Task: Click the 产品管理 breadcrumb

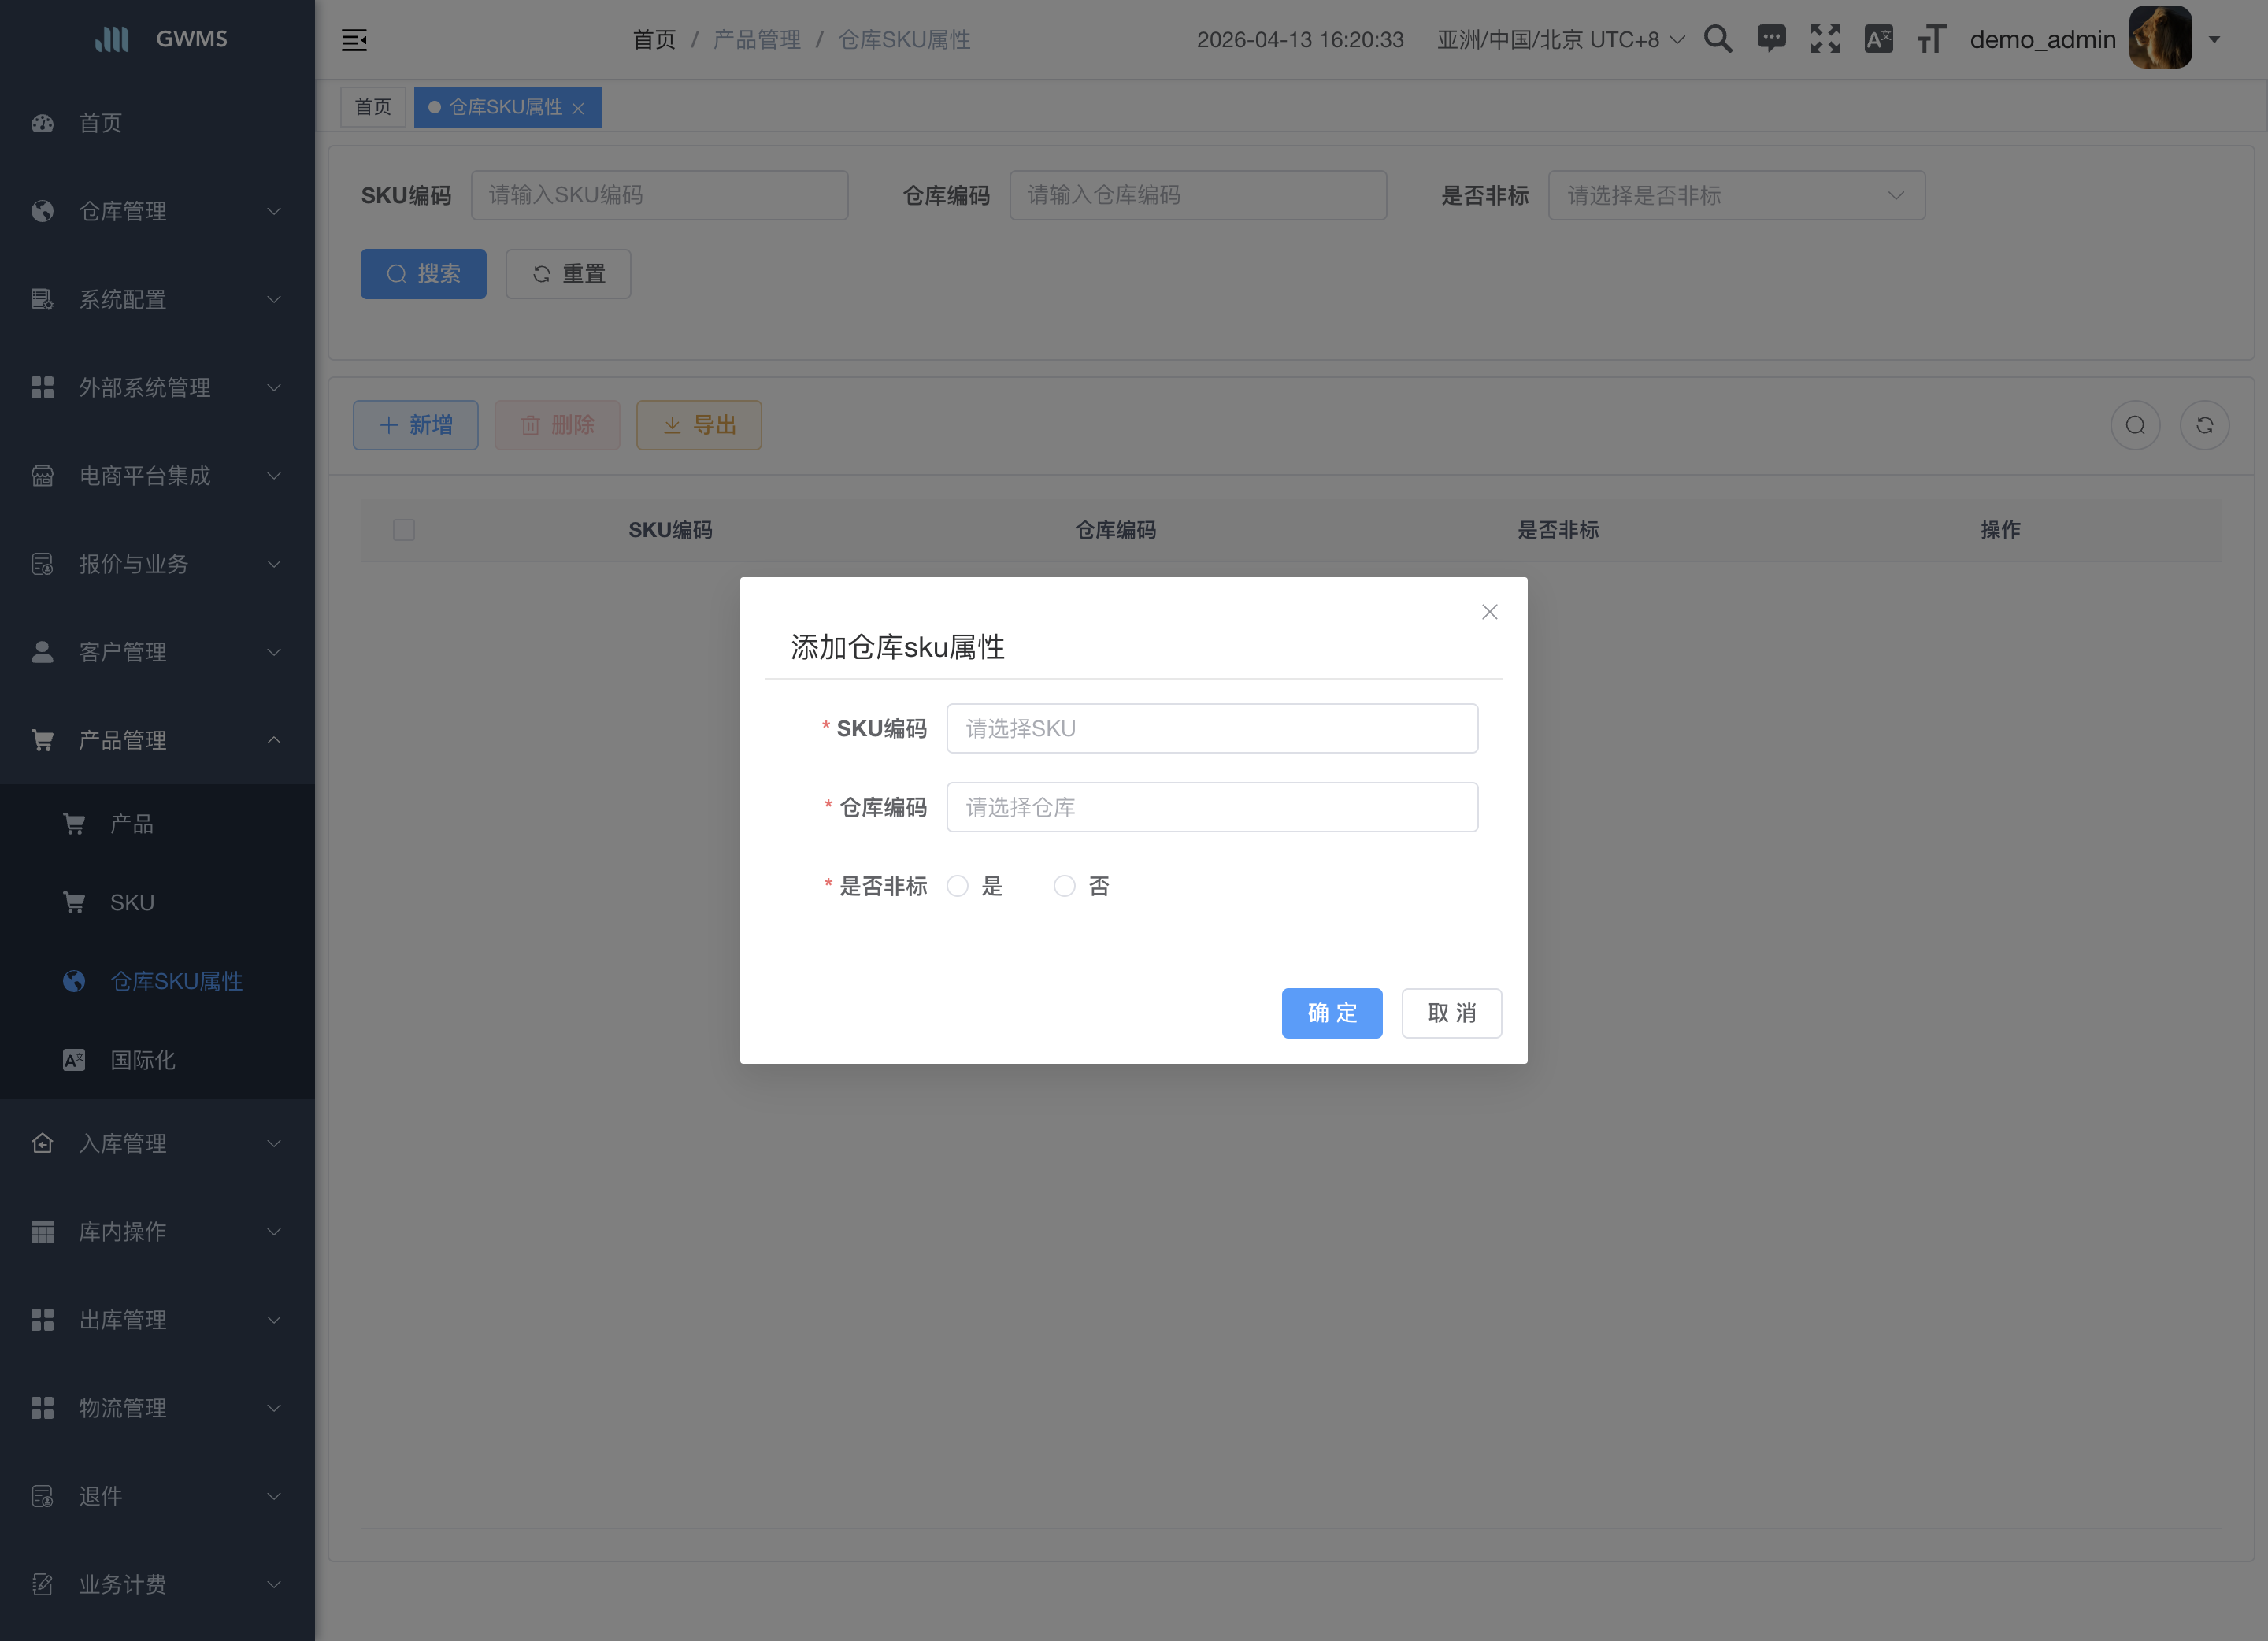Action: click(757, 40)
